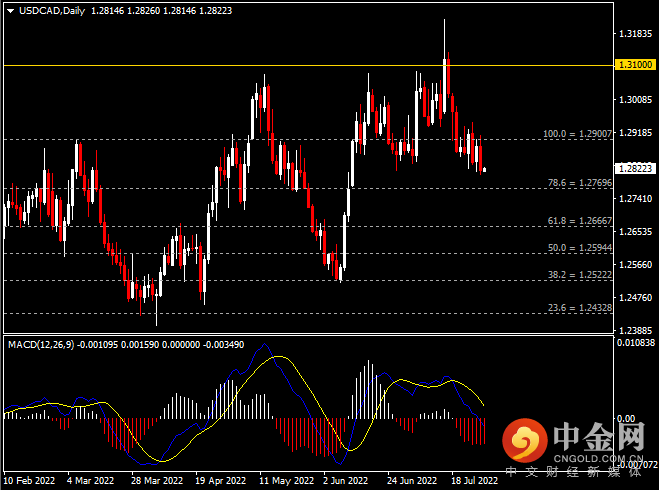Select the 50.0 = 1.25944 Fibonacci label
The image size is (659, 490).
tap(580, 248)
